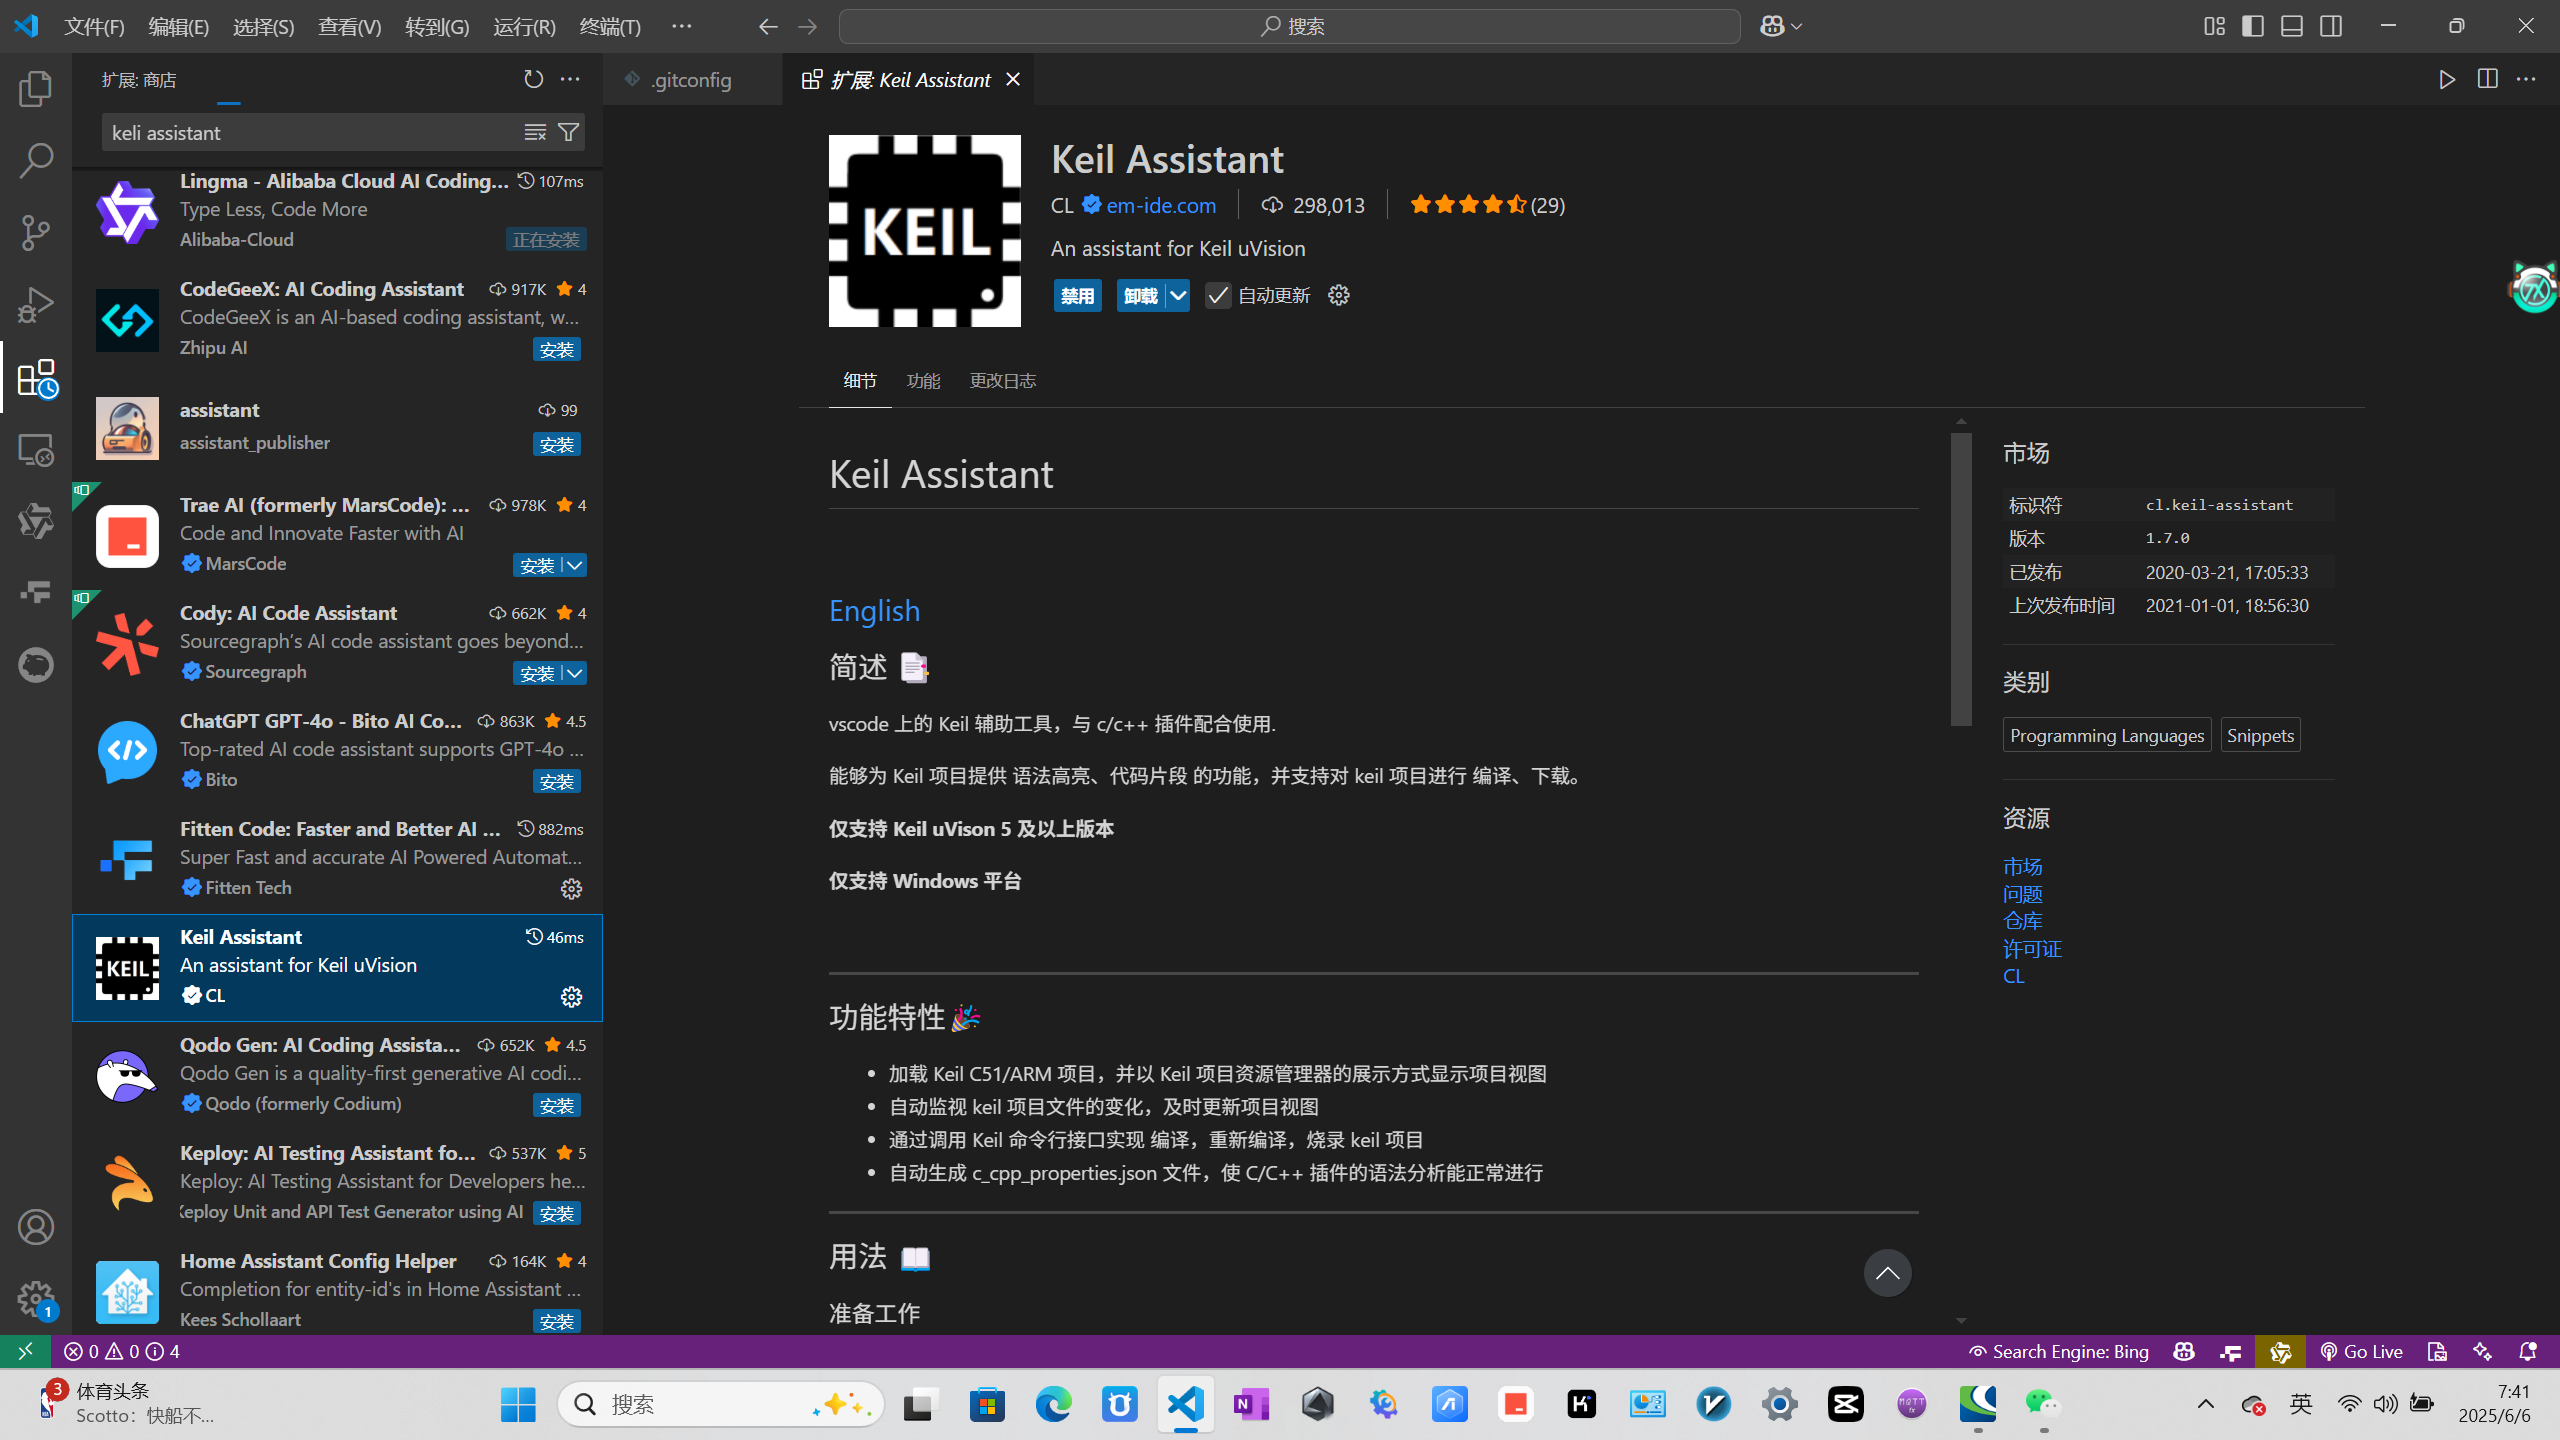
Task: Open the em-ide.com publisher link
Action: (1161, 205)
